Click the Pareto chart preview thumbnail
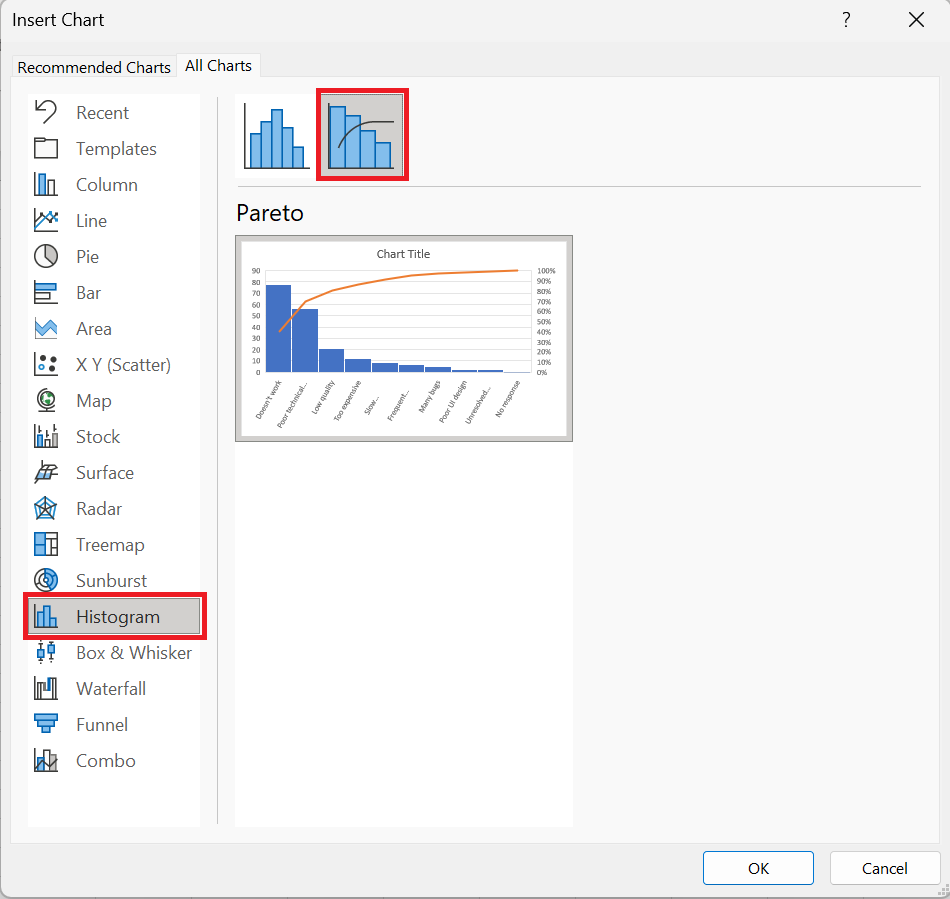 [x=404, y=339]
